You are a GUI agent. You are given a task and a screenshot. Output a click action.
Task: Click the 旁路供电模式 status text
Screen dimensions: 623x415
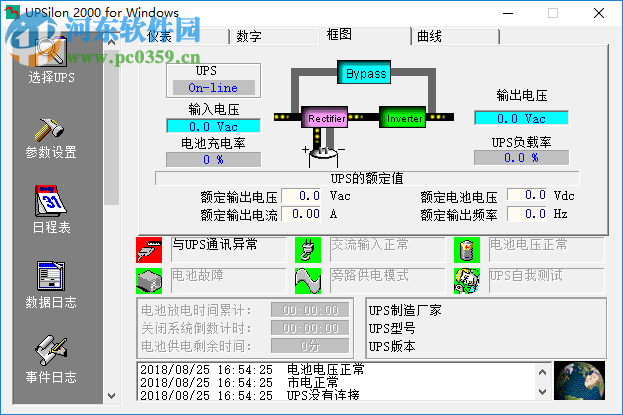pos(370,275)
